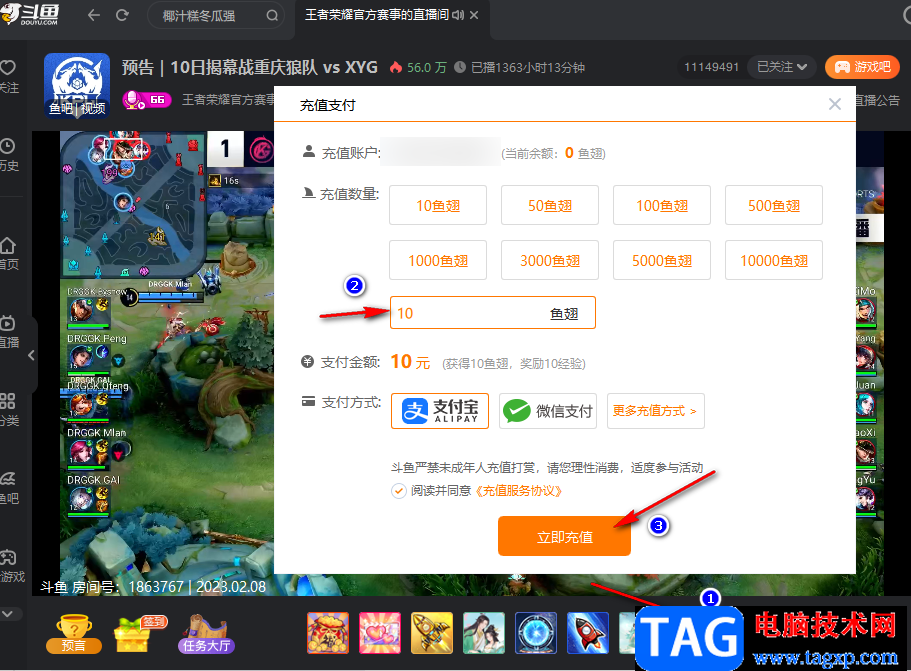Go back with the left arrow

94,15
